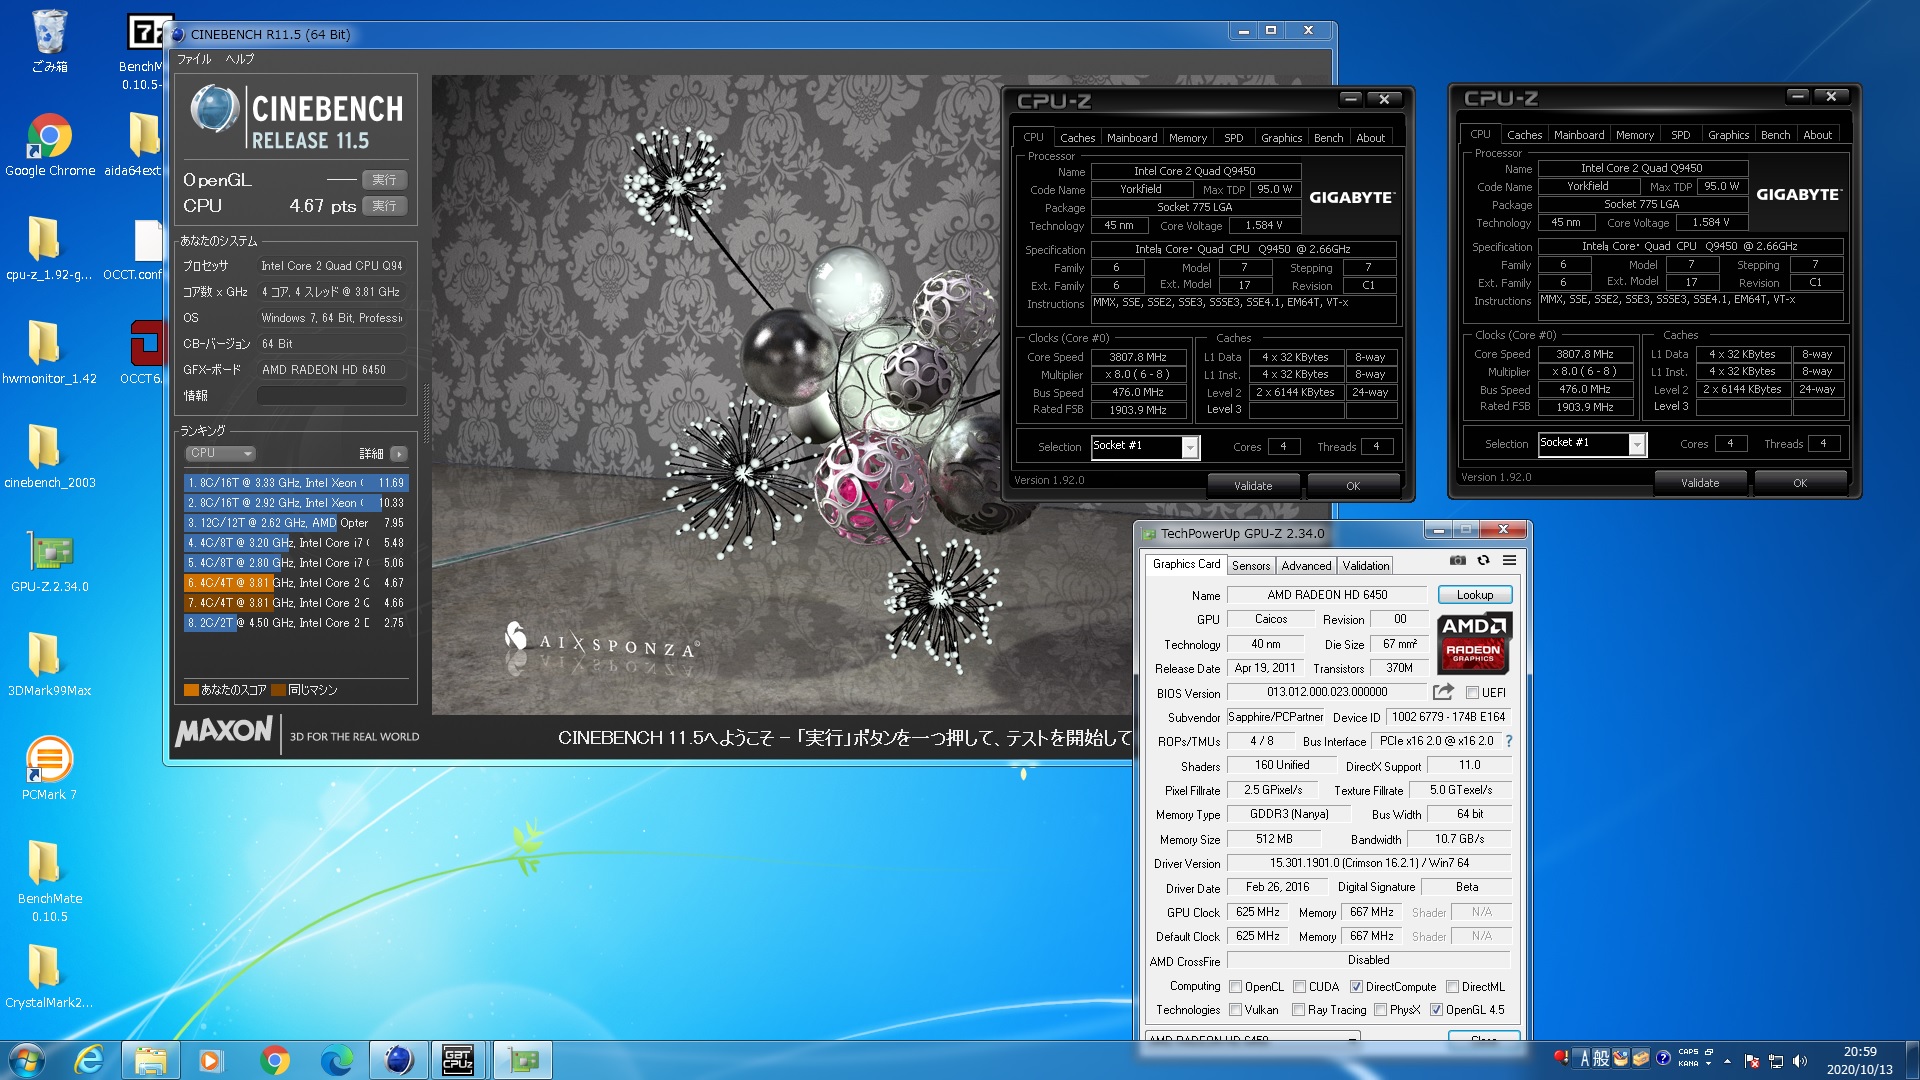Open Windows Explorer from the taskbar

click(151, 1060)
